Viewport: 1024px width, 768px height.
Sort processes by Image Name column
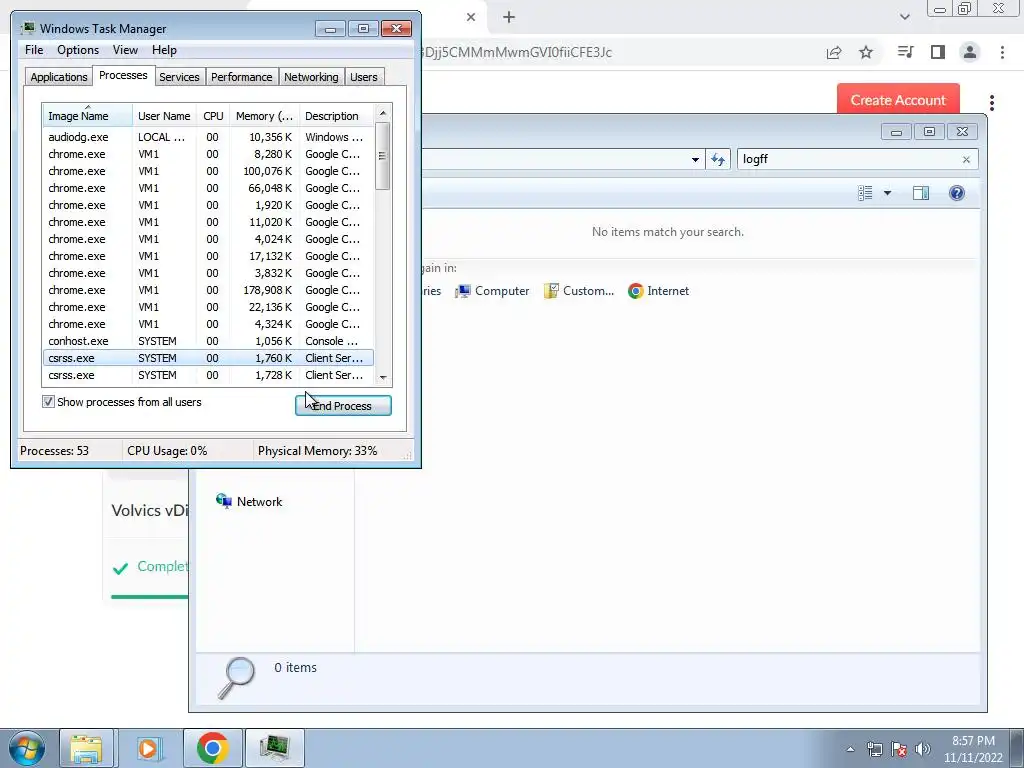88,116
